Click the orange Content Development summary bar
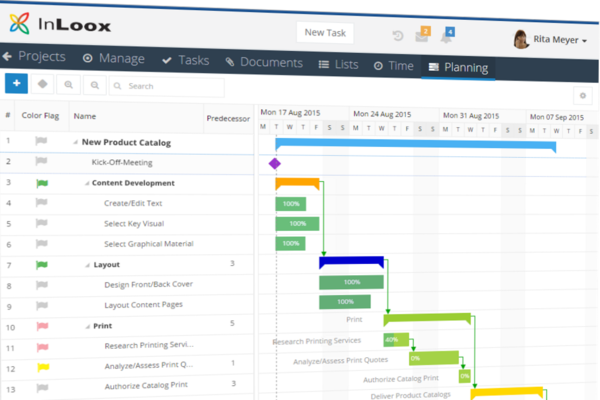 click(x=297, y=184)
